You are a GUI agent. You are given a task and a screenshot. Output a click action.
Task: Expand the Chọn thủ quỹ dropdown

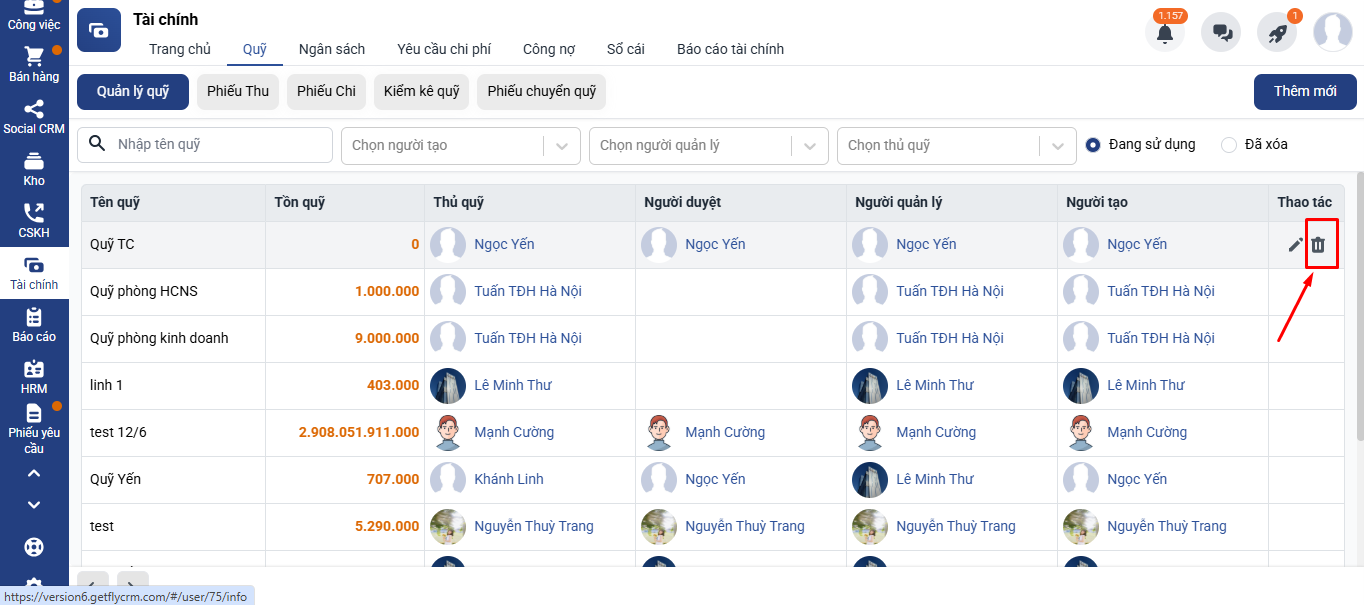[x=956, y=145]
